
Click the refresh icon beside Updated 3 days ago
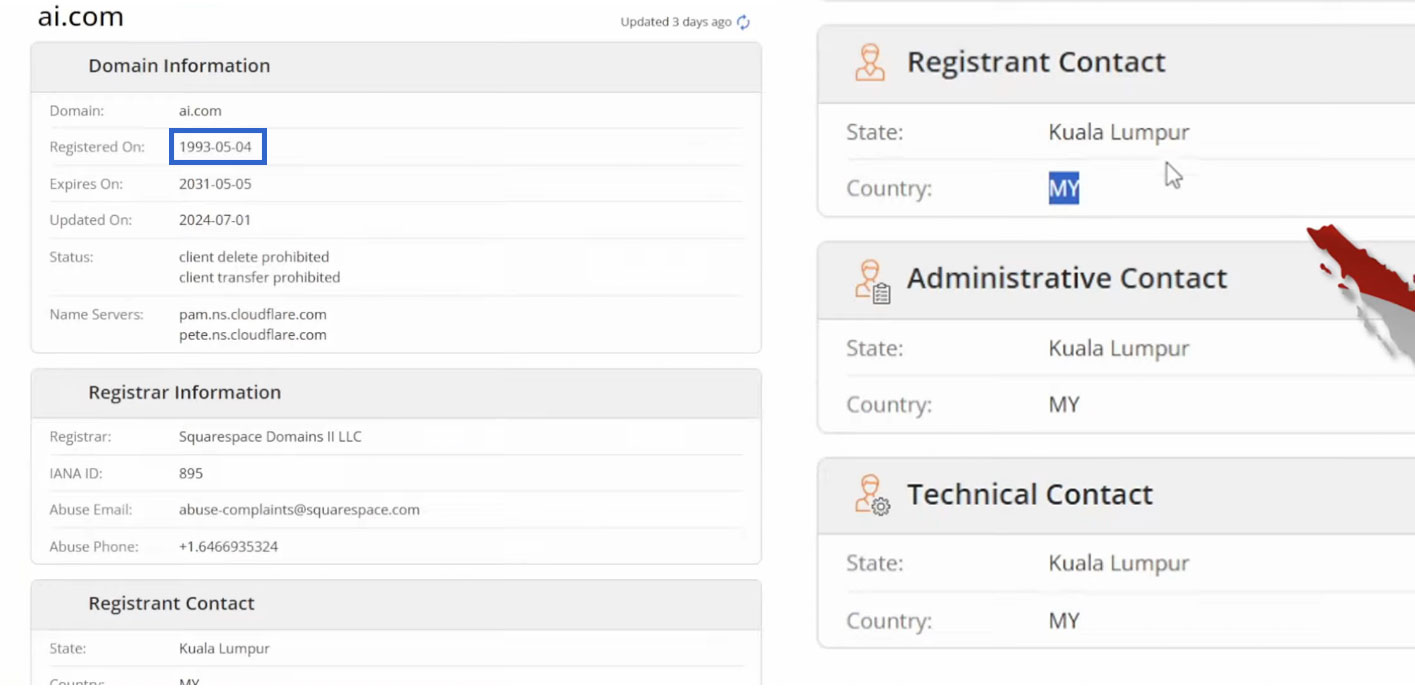pos(743,22)
